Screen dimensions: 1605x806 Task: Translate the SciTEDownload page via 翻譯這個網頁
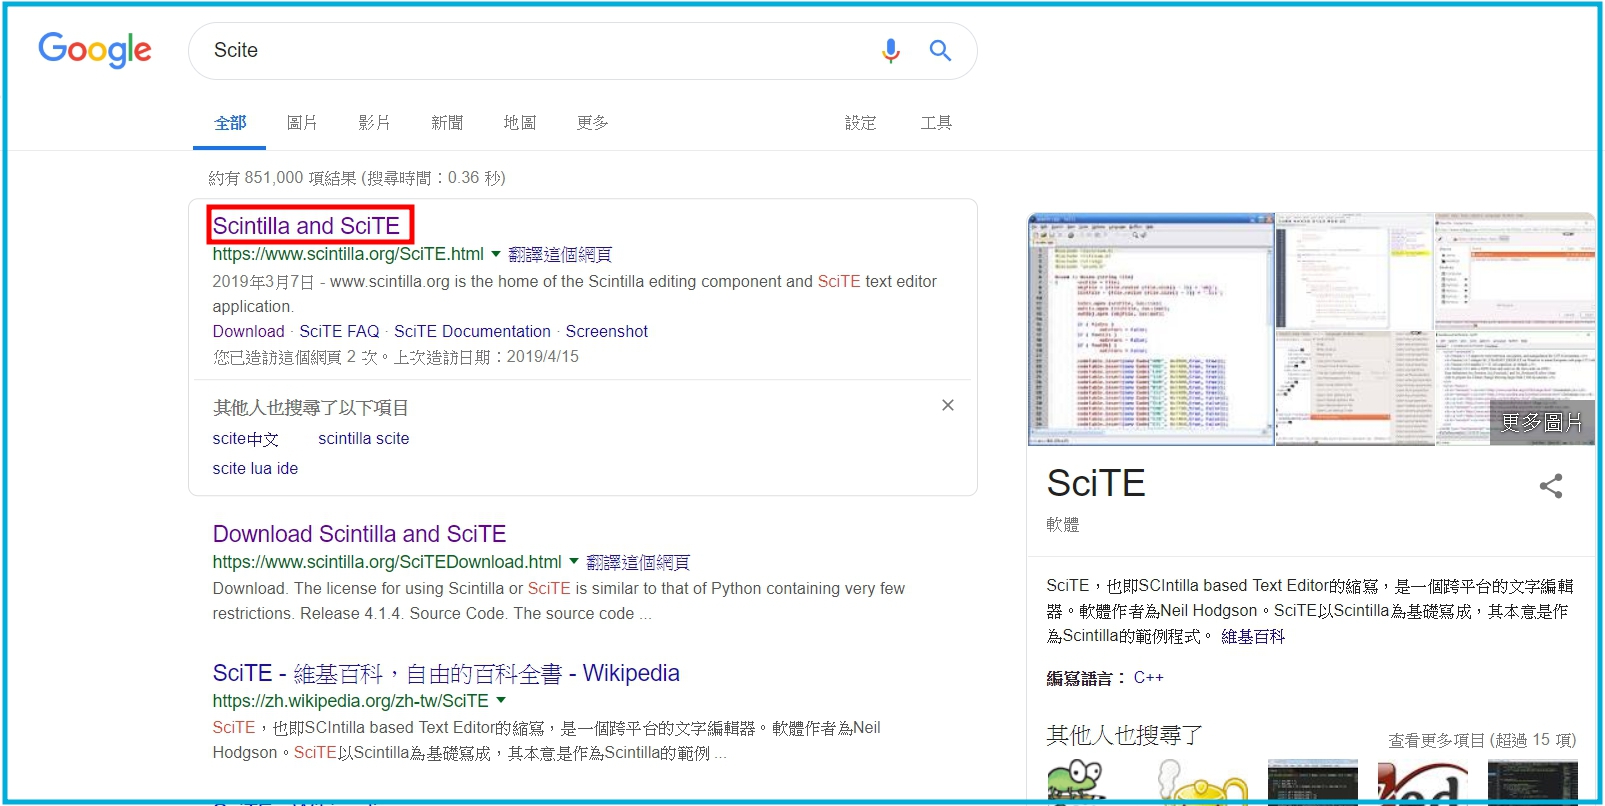(x=638, y=563)
